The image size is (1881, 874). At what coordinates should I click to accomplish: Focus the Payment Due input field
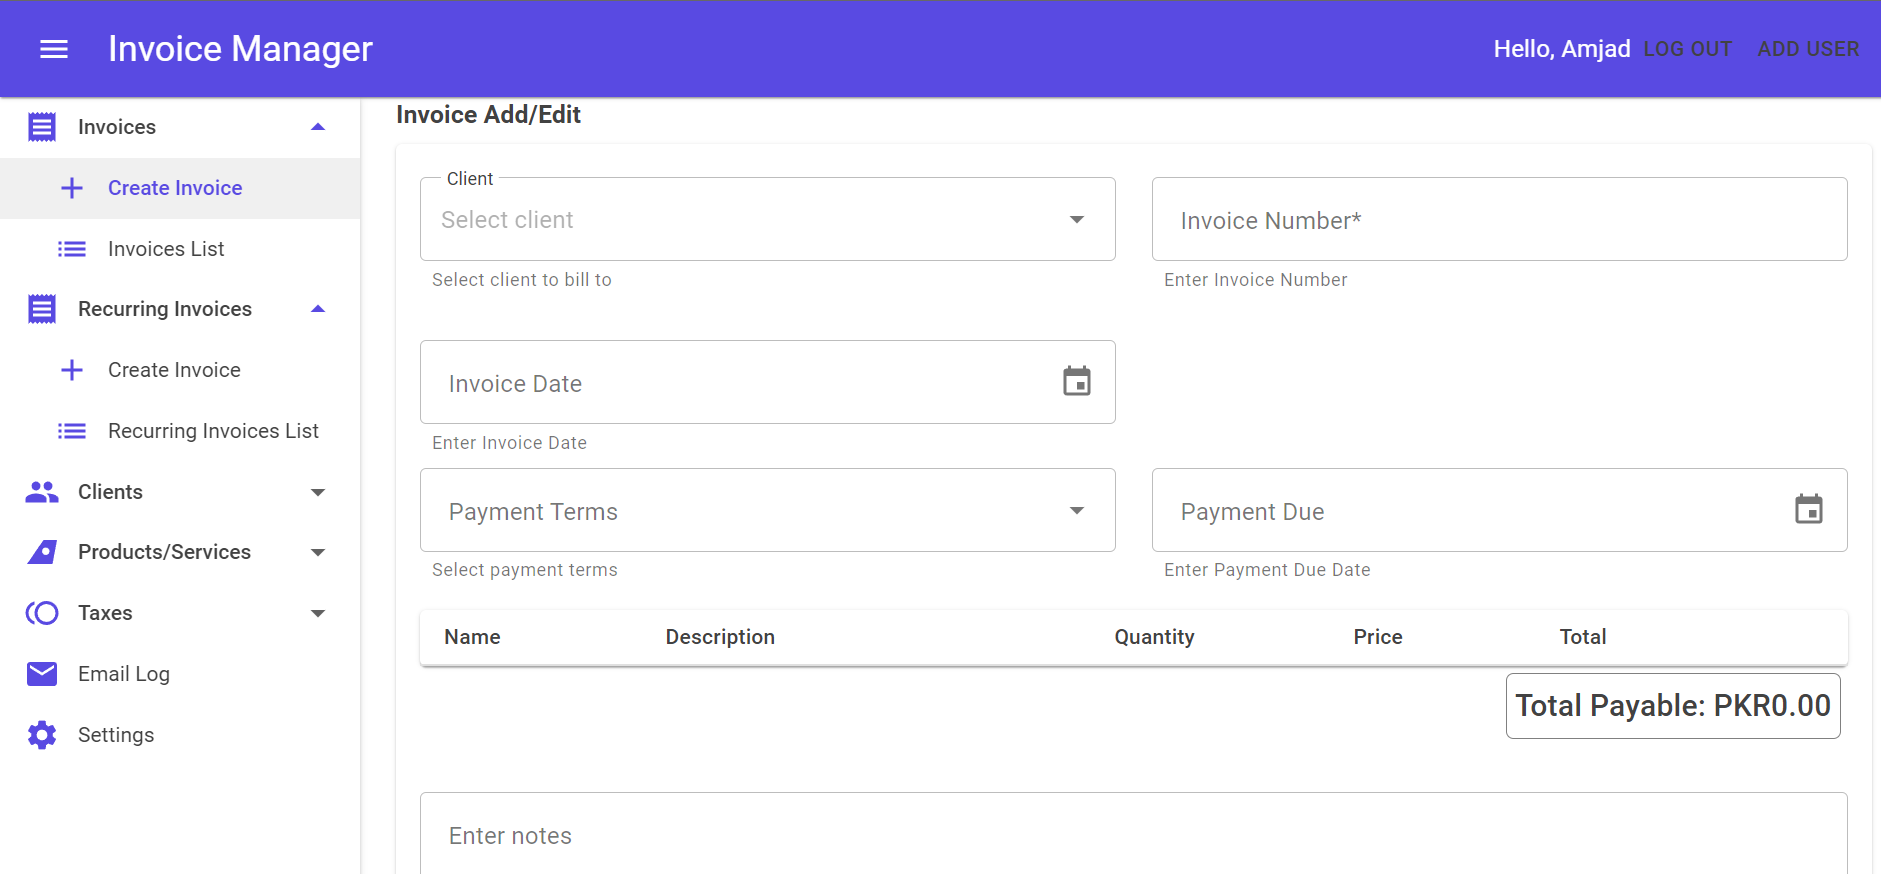click(x=1500, y=510)
